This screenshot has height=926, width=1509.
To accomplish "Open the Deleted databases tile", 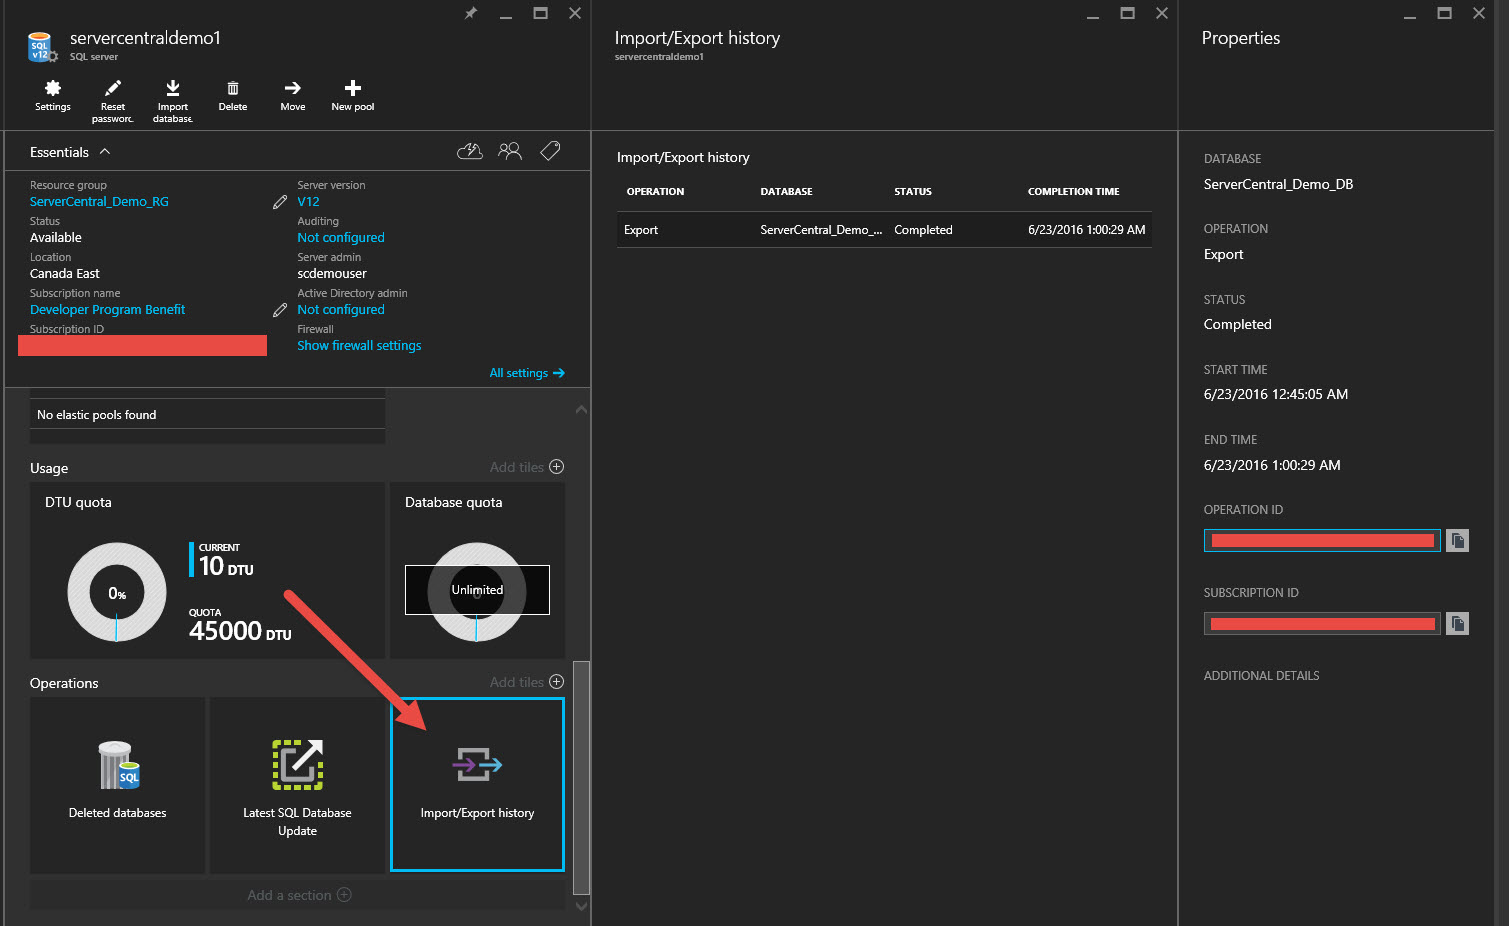I will [x=118, y=784].
